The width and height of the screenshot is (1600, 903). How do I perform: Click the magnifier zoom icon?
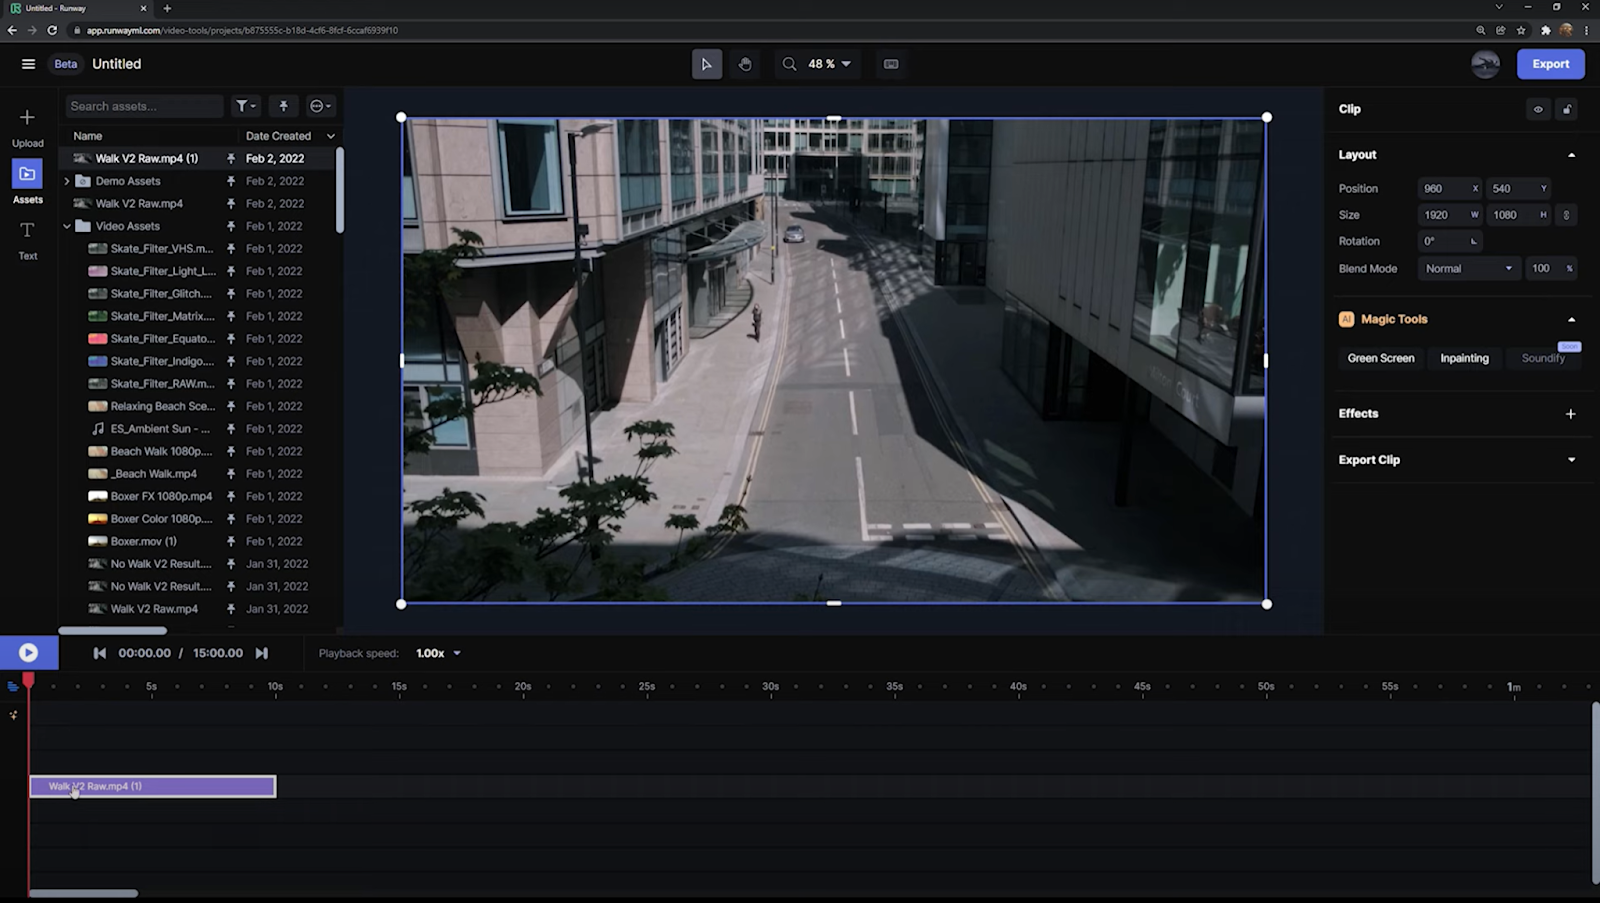(790, 64)
